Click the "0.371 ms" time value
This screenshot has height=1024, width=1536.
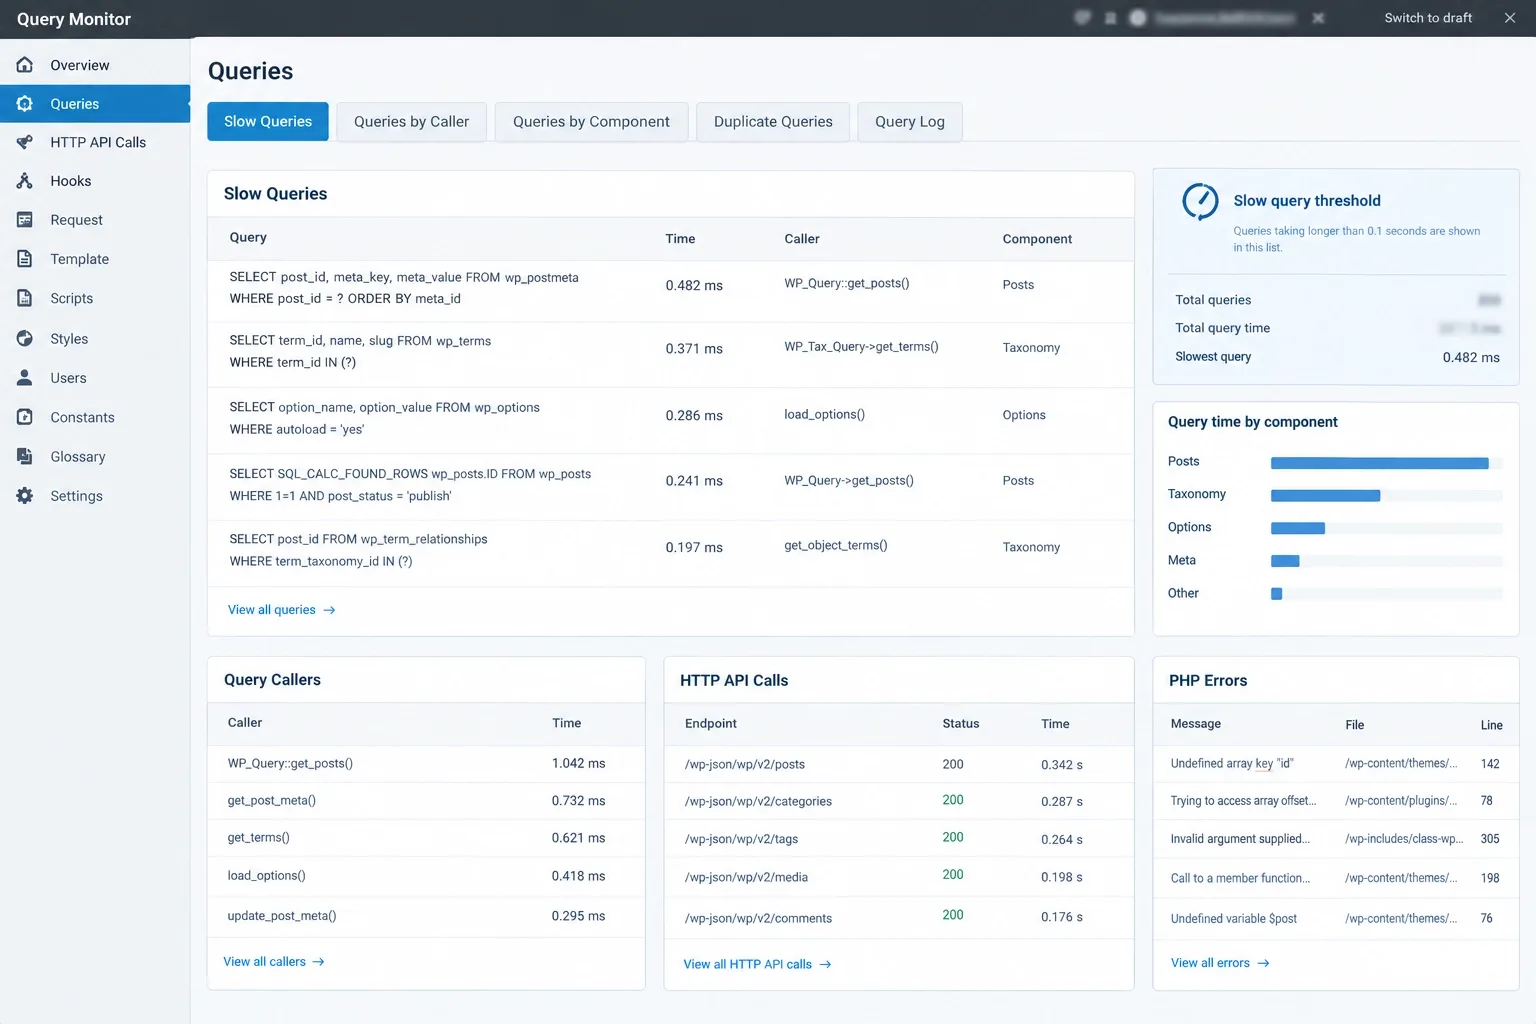tap(694, 349)
